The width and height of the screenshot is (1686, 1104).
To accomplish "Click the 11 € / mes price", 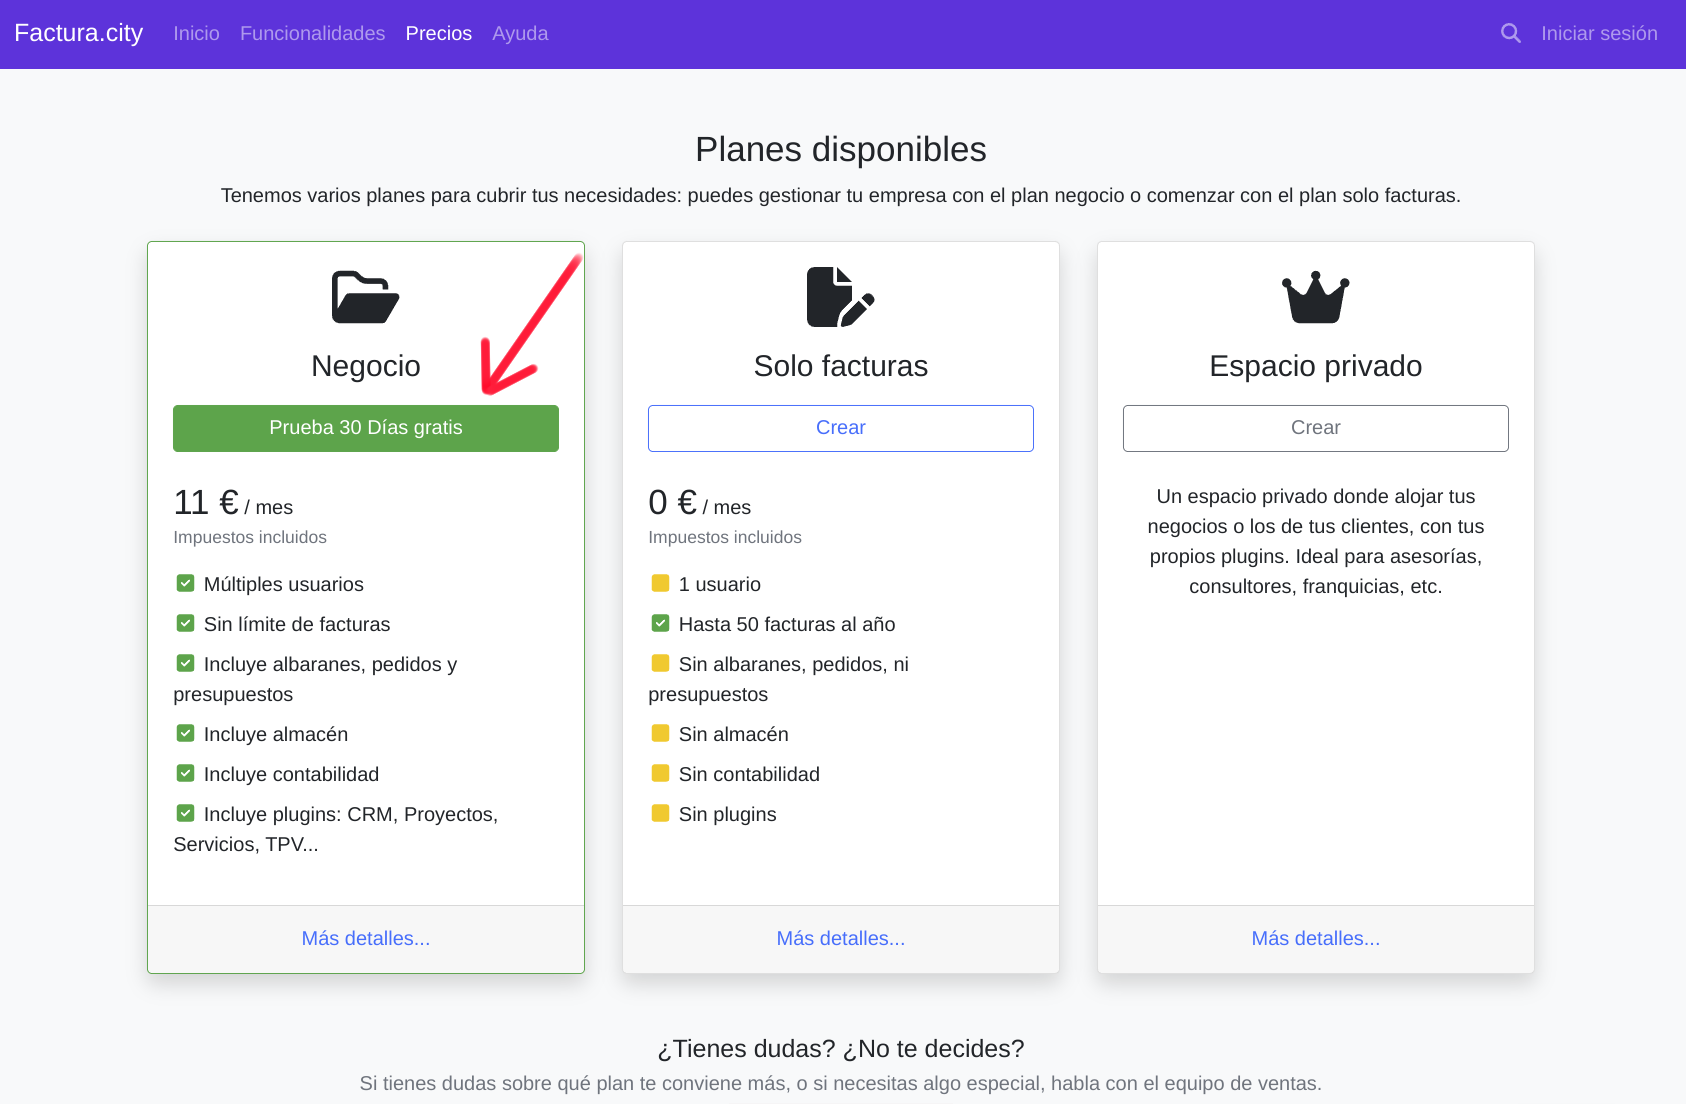I will point(233,502).
